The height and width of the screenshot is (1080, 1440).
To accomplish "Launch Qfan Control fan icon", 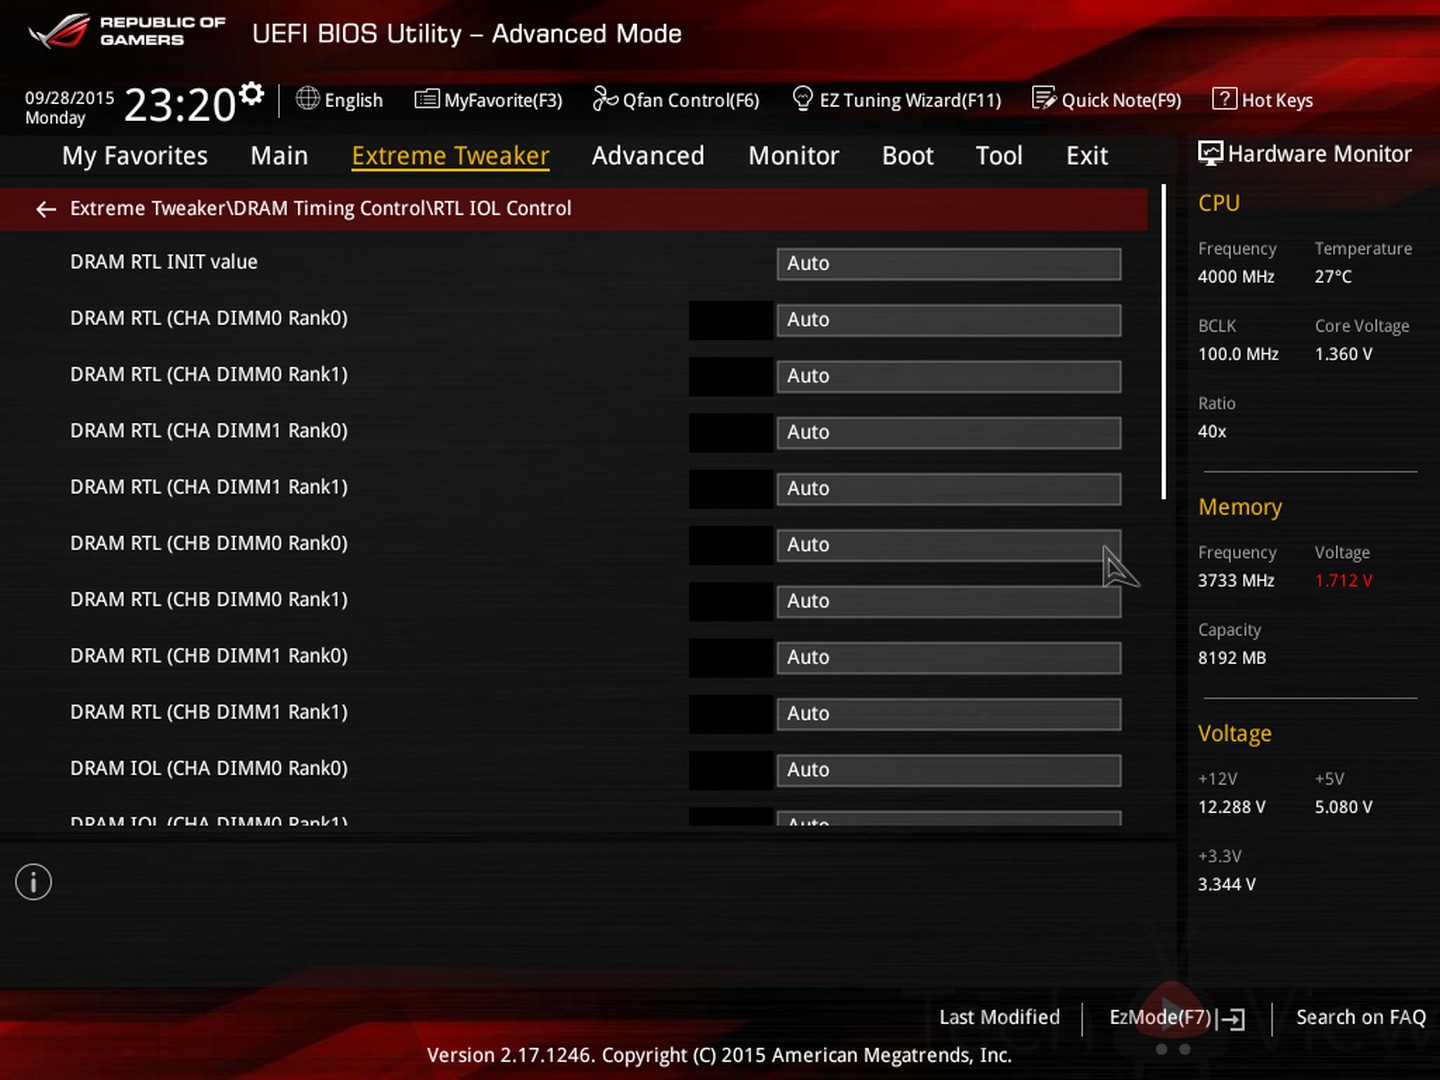I will [605, 99].
